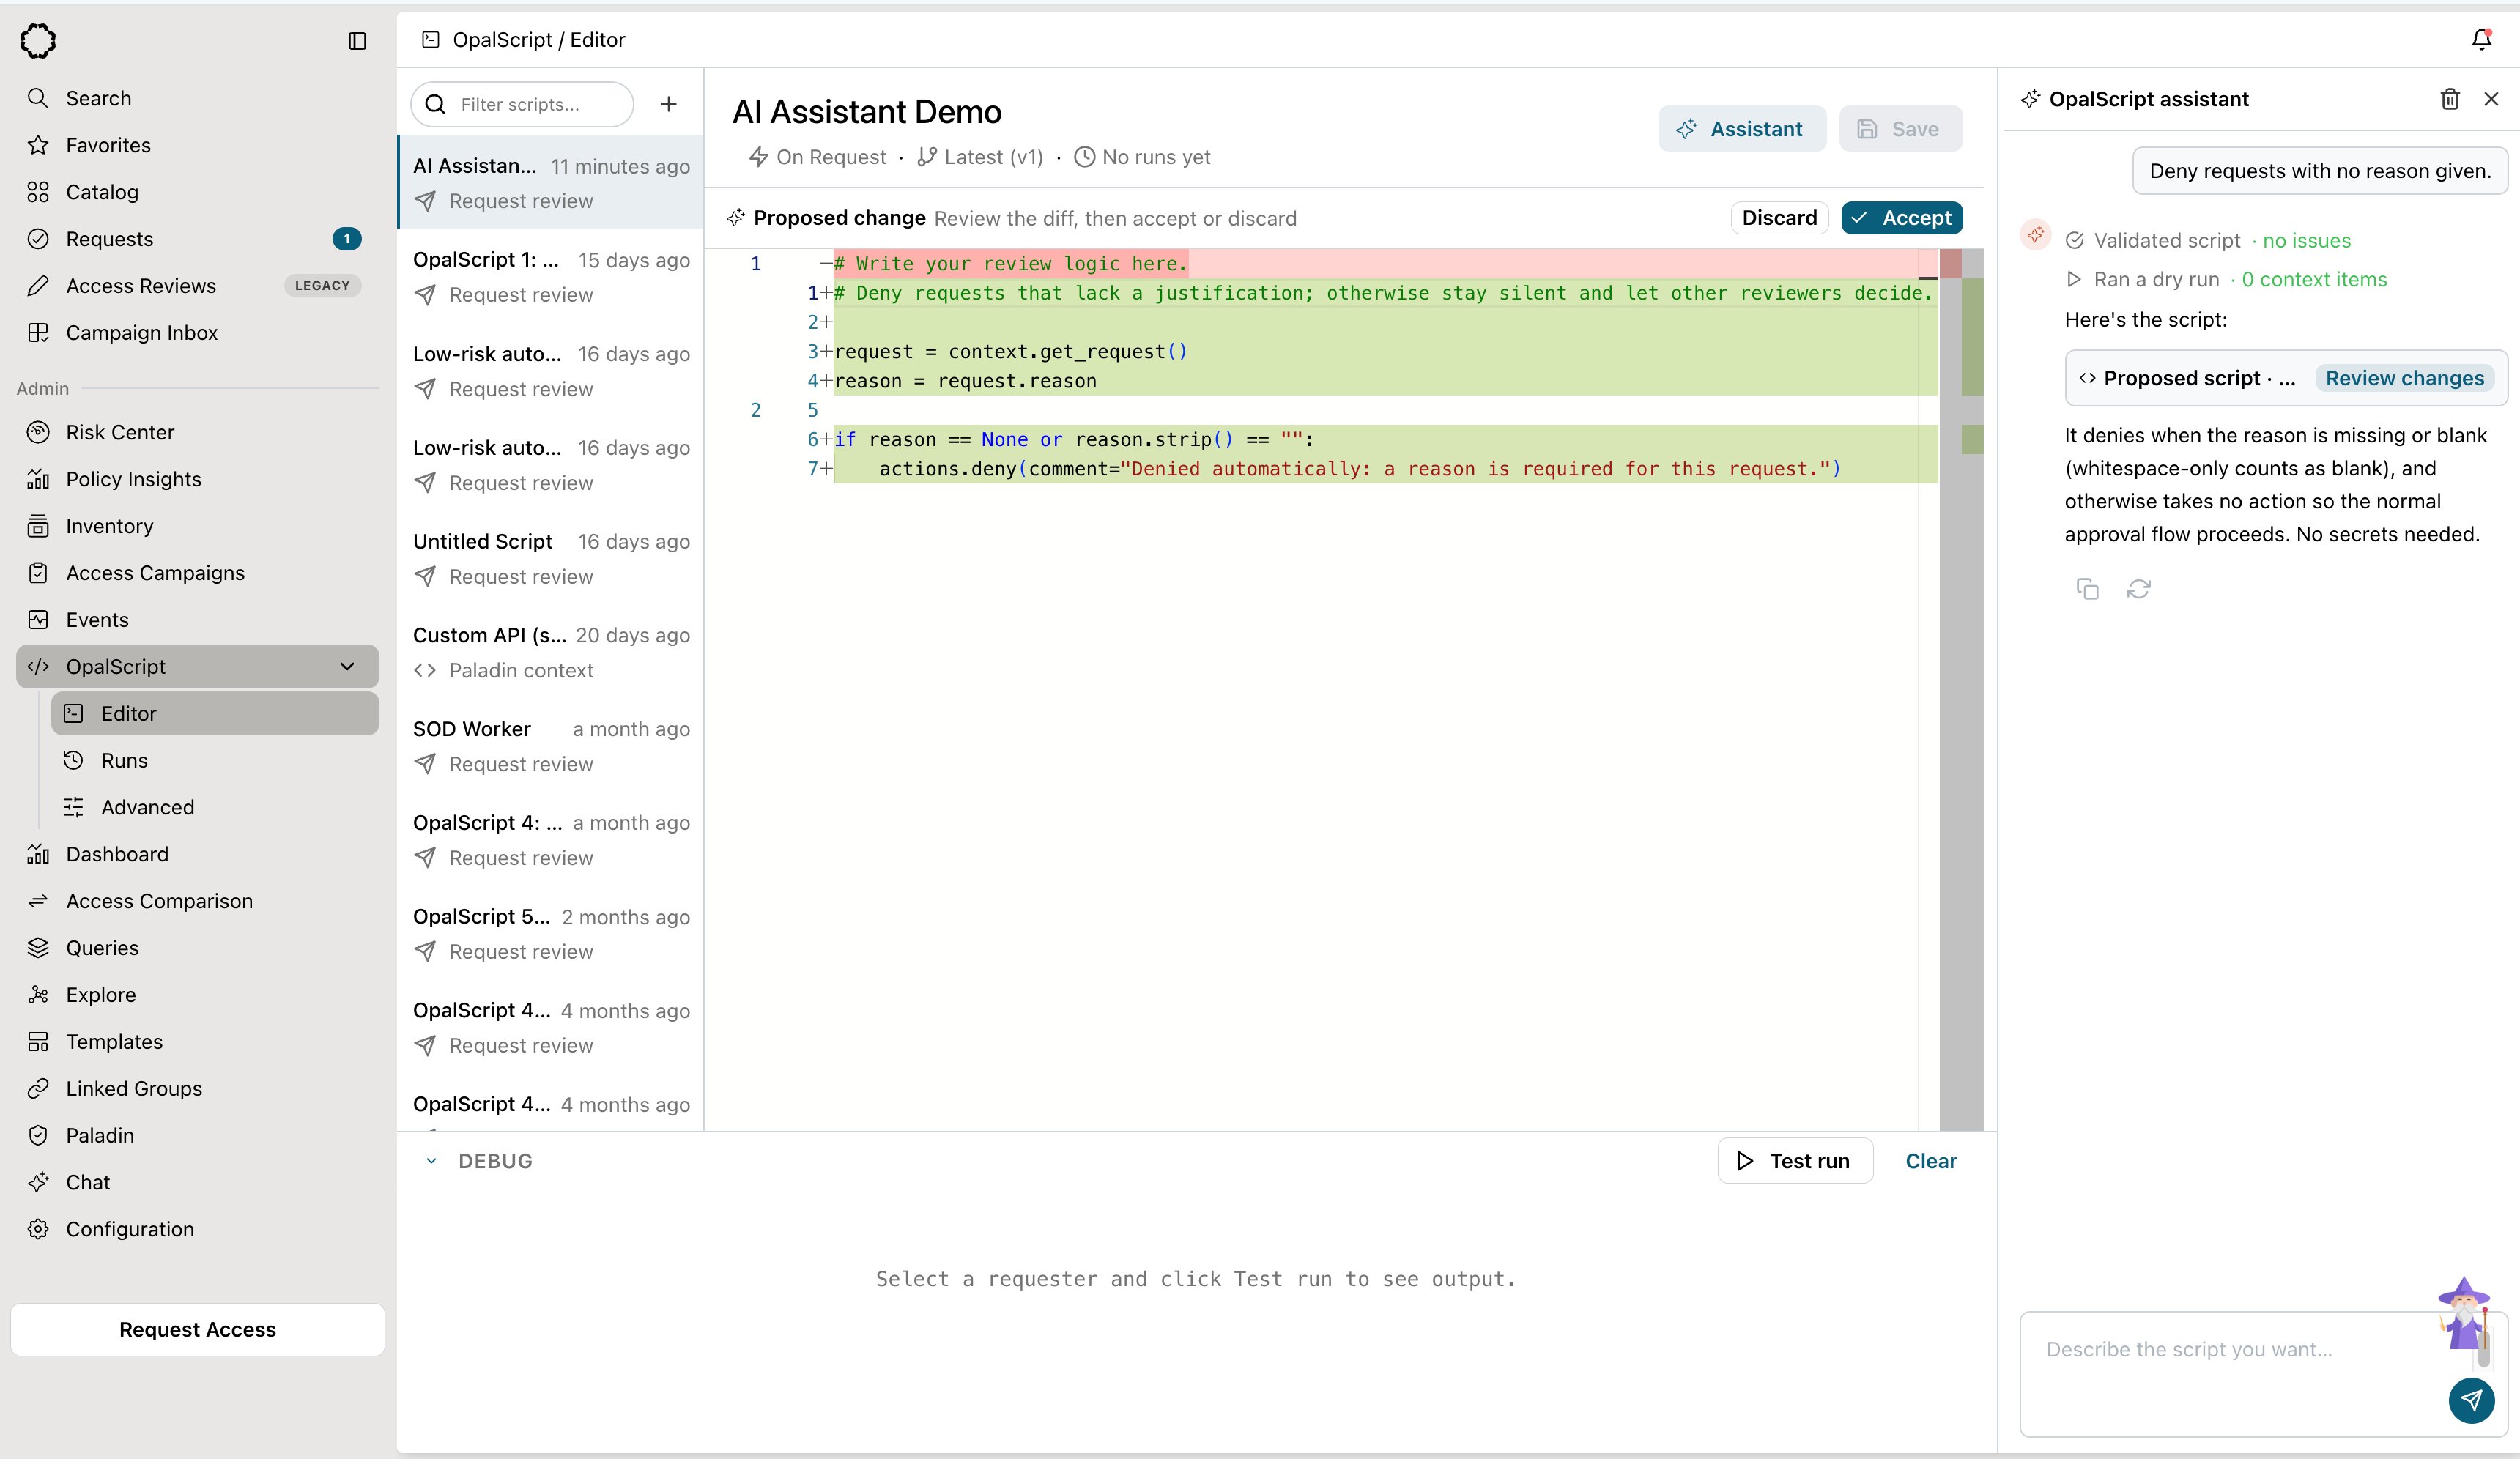
Task: Open Paladin in the sidebar
Action: click(197, 1135)
